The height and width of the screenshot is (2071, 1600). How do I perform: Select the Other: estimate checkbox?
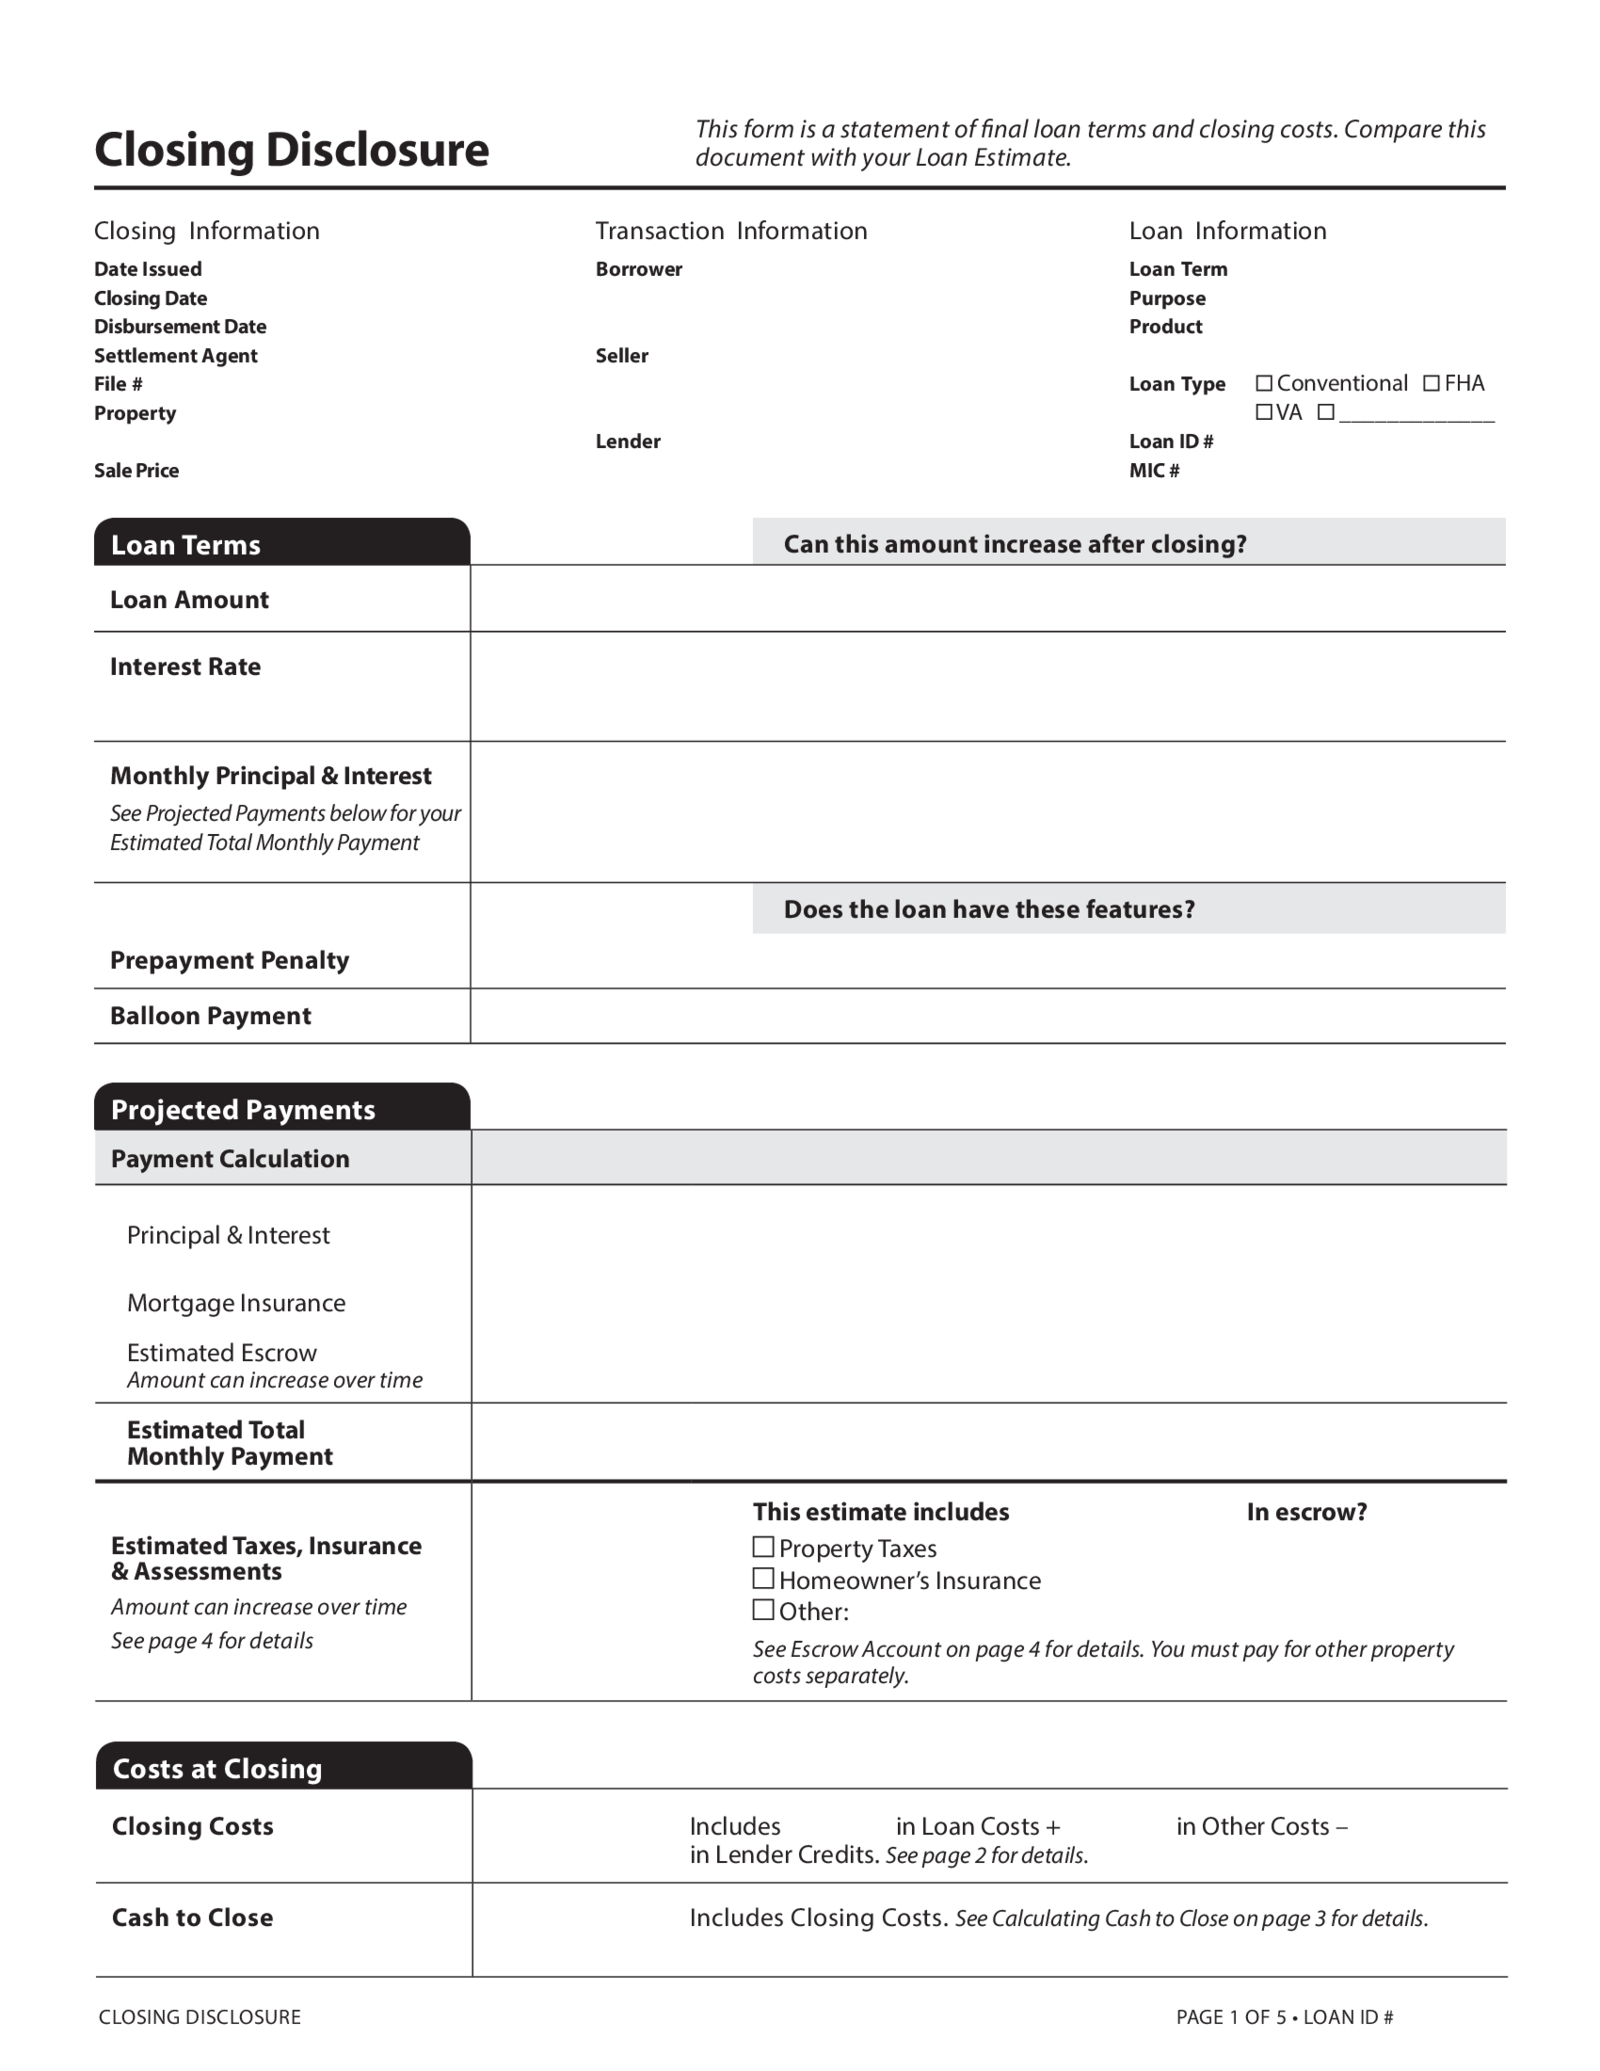763,1610
